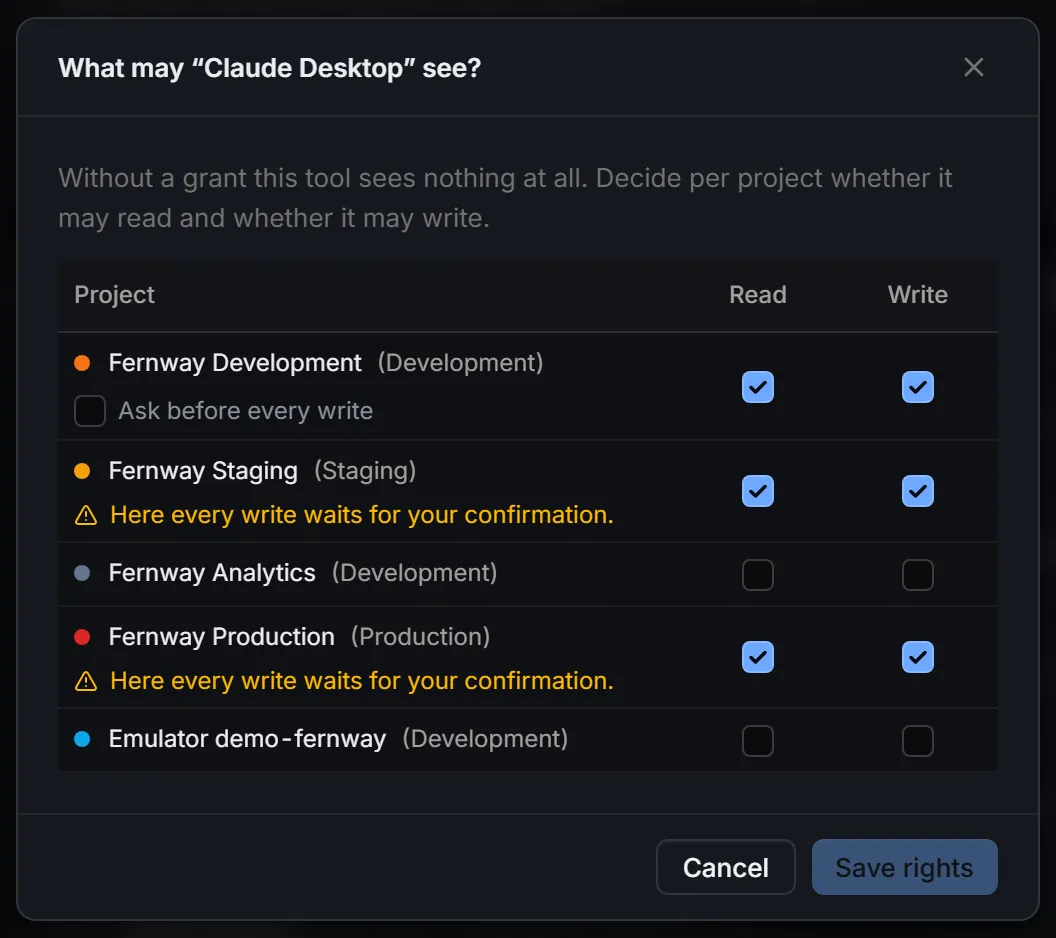Click the Ask before every write label
Screen dimensions: 1056x938
pyautogui.click(x=246, y=411)
